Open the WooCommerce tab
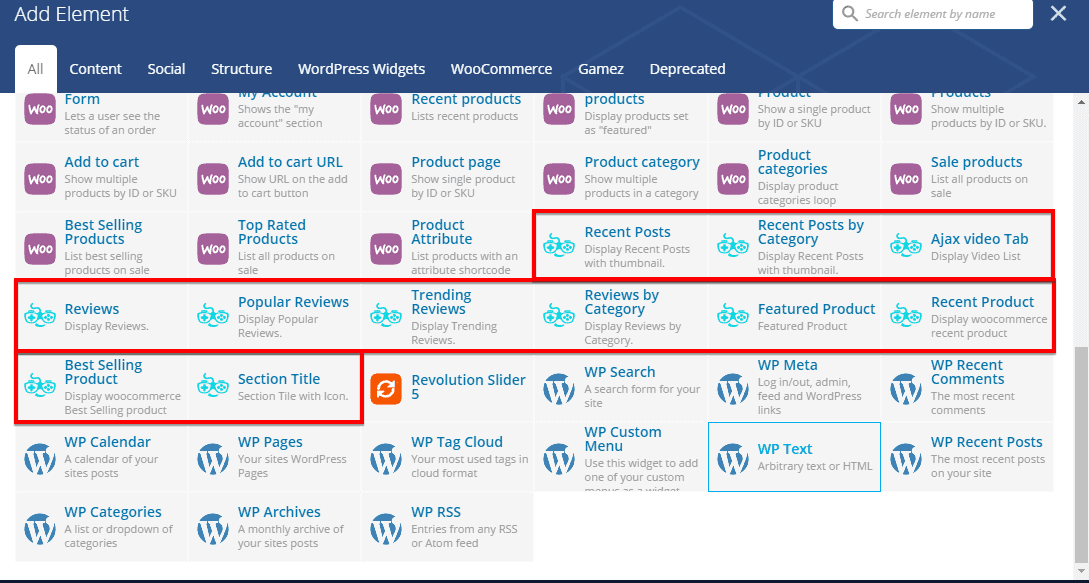Viewport: 1089px width, 583px height. point(501,69)
